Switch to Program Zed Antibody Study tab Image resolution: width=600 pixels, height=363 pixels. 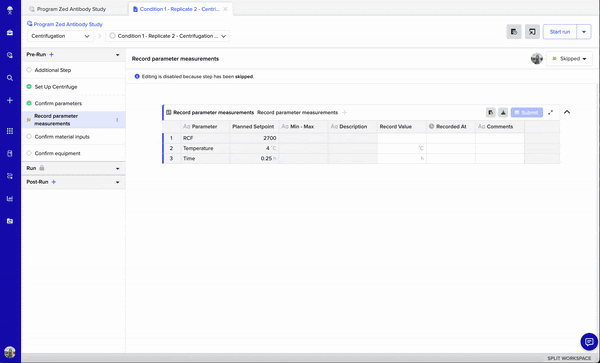click(72, 9)
